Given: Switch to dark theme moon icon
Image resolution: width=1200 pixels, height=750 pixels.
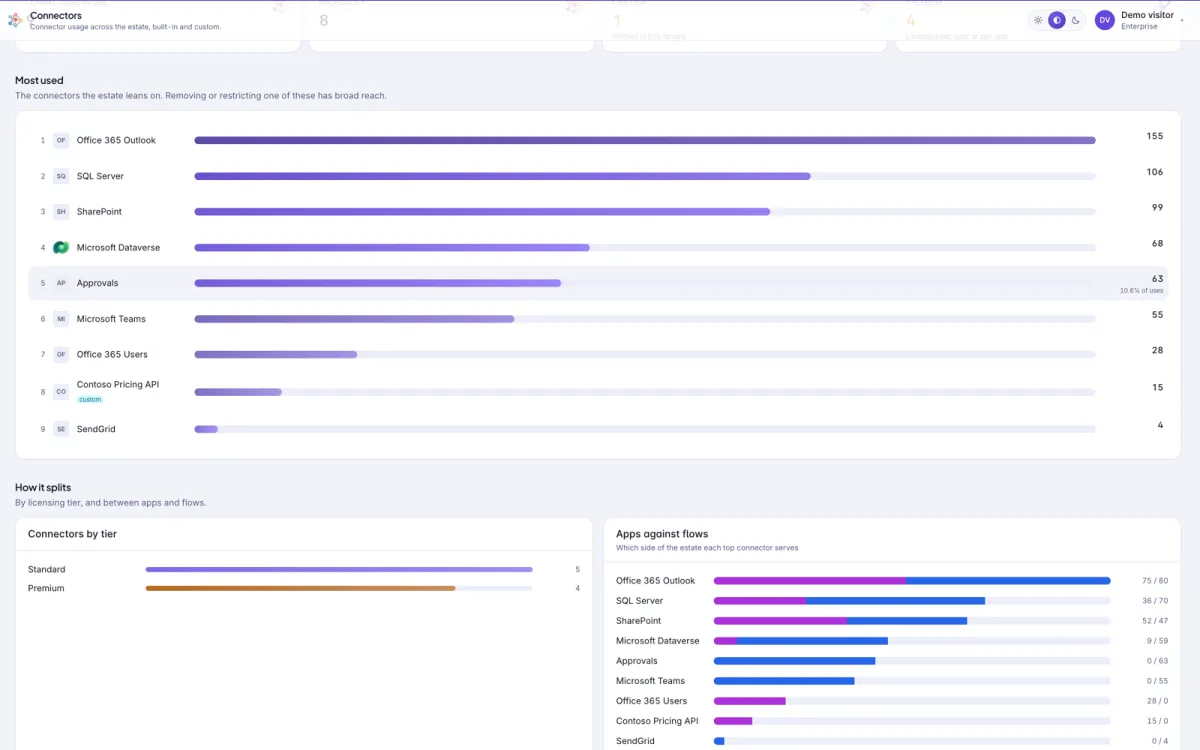Looking at the screenshot, I should pos(1076,20).
